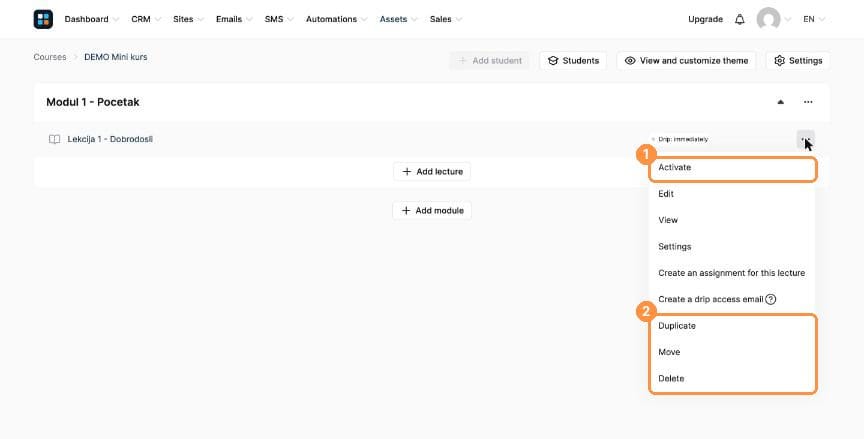Select View in the lecture menu
This screenshot has width=864, height=439.
732,220
